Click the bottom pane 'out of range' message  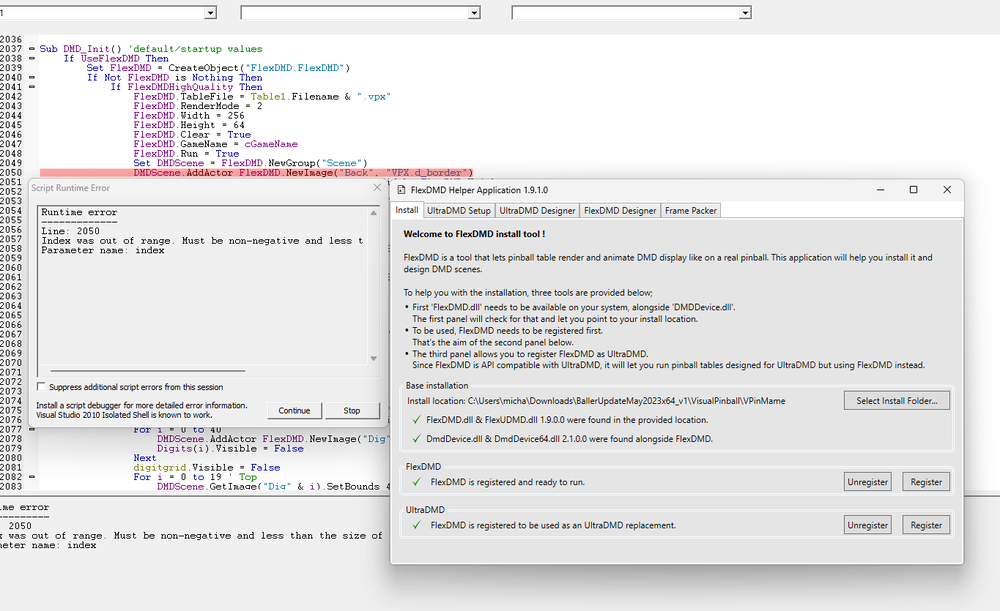pyautogui.click(x=191, y=536)
